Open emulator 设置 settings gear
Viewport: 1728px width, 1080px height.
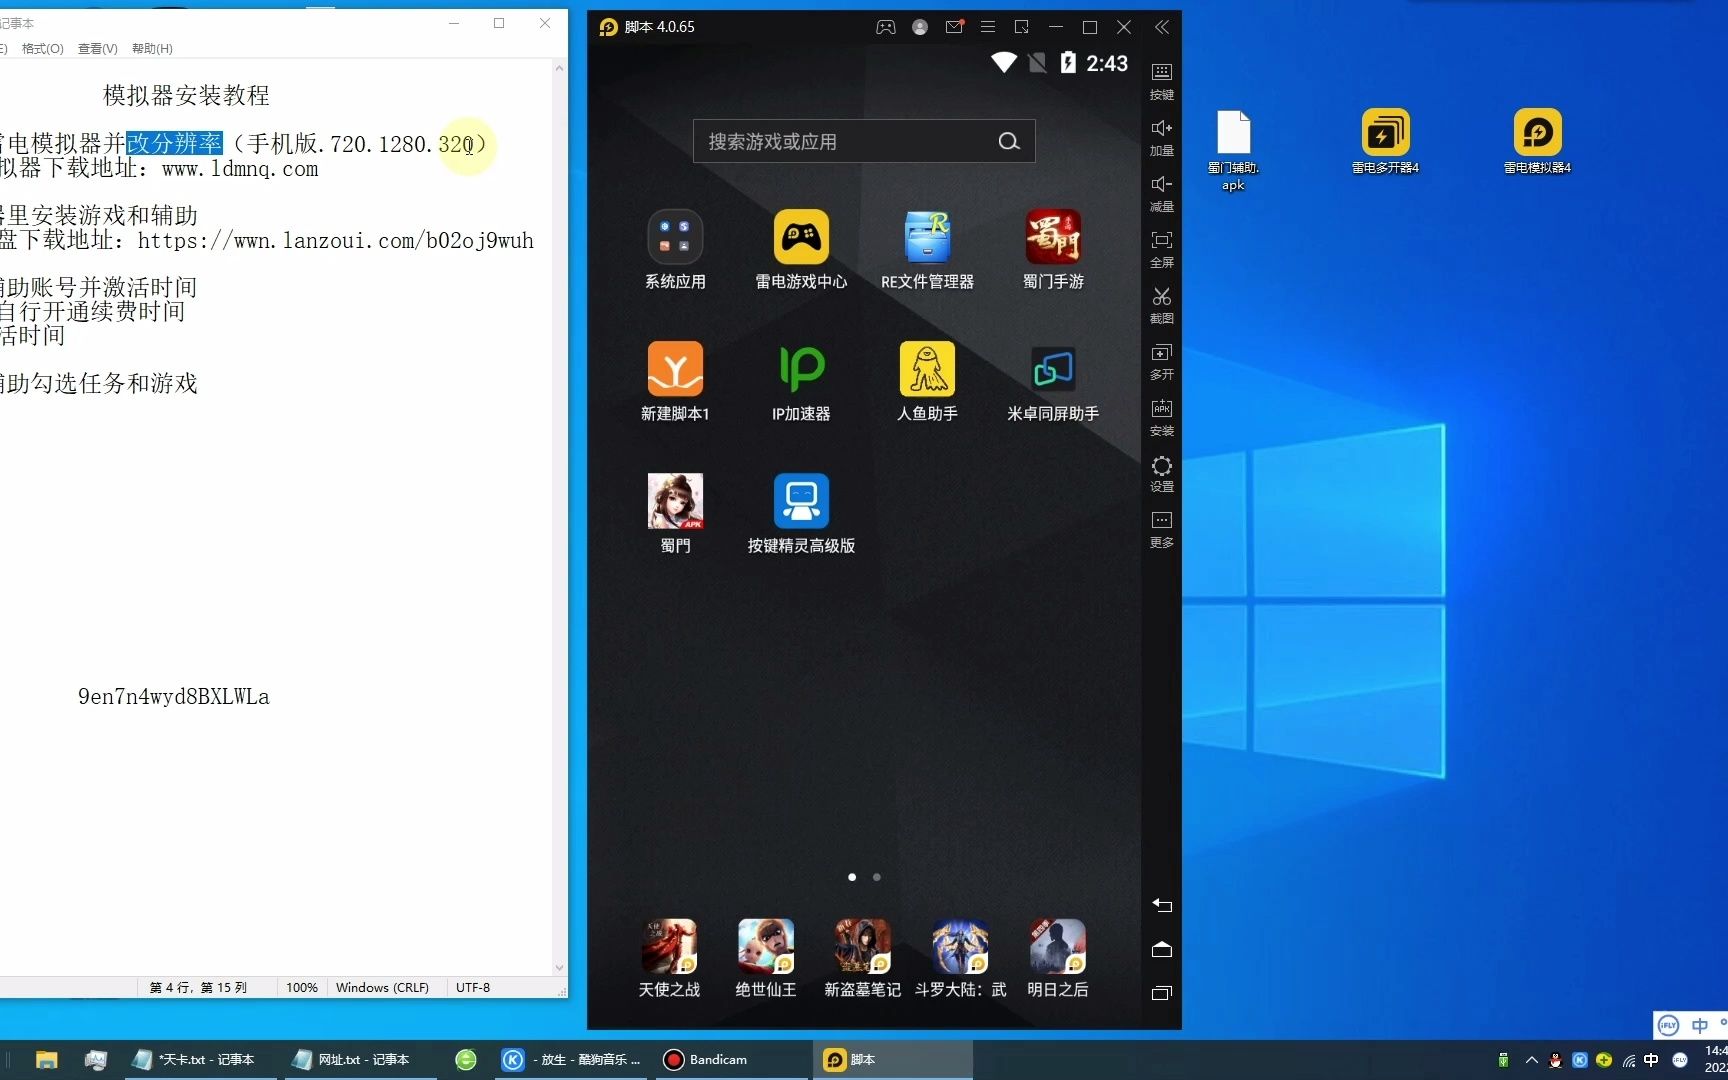[x=1161, y=473]
